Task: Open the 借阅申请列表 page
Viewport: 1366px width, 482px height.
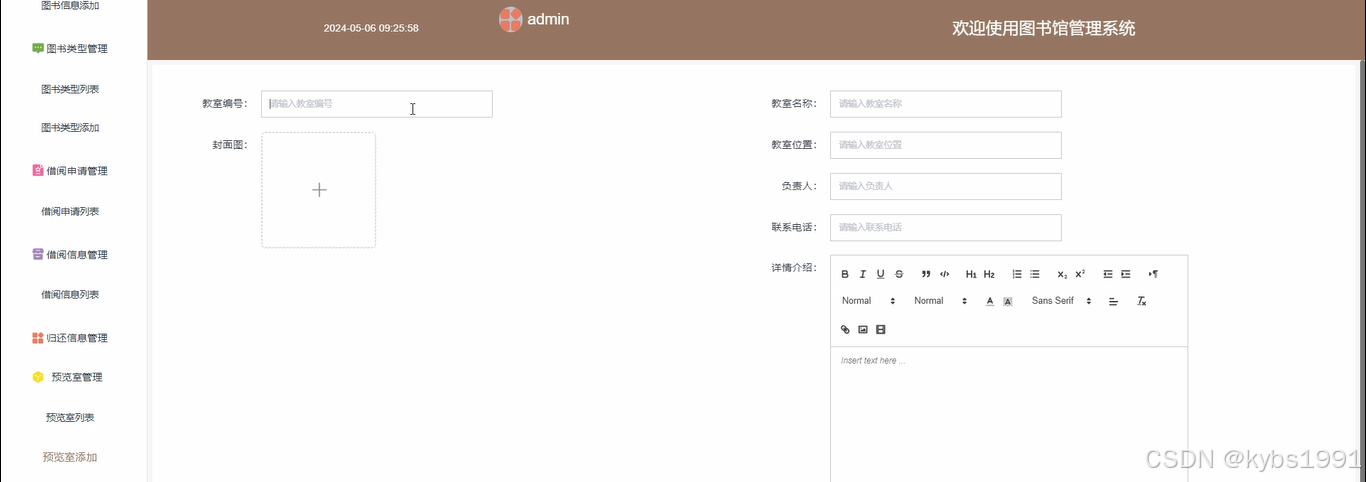Action: (70, 212)
